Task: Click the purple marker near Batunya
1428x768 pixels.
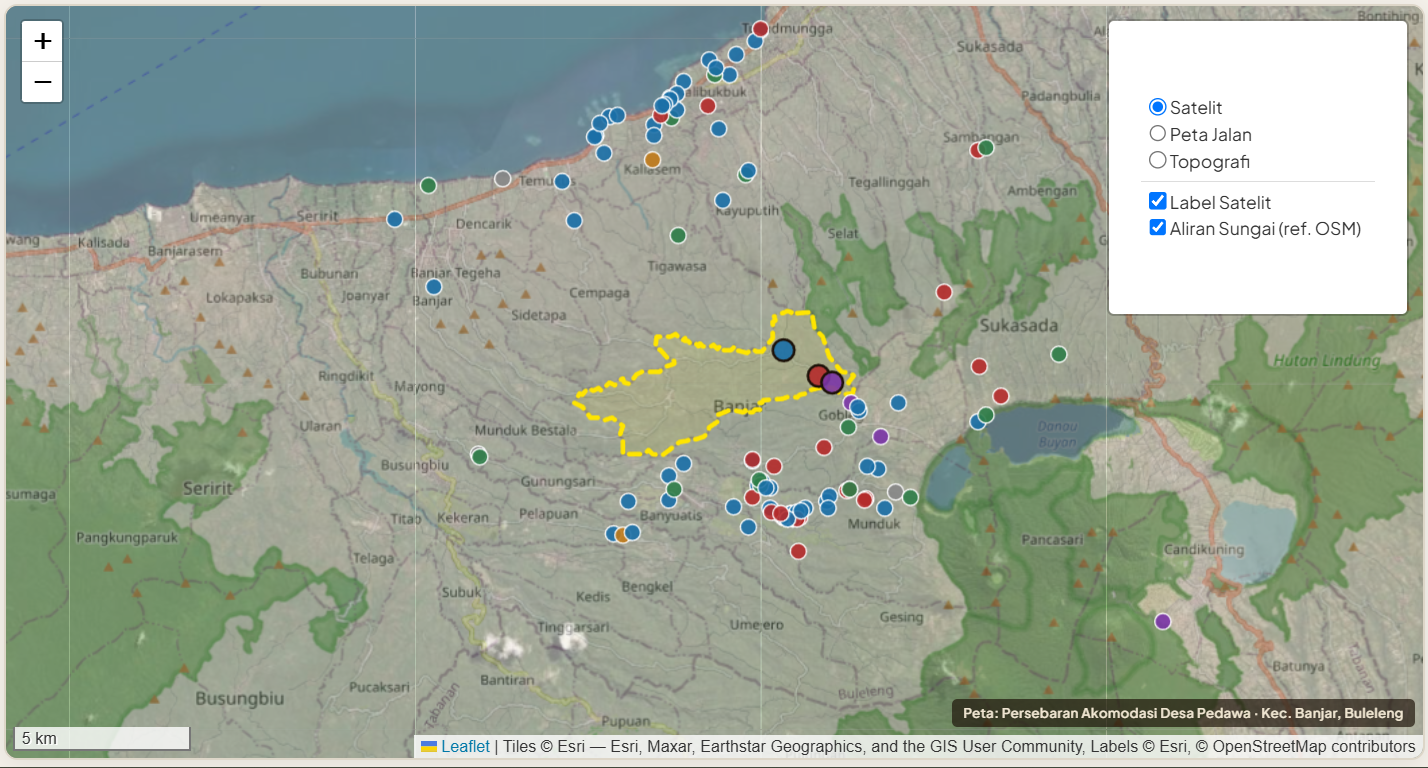Action: tap(1162, 621)
